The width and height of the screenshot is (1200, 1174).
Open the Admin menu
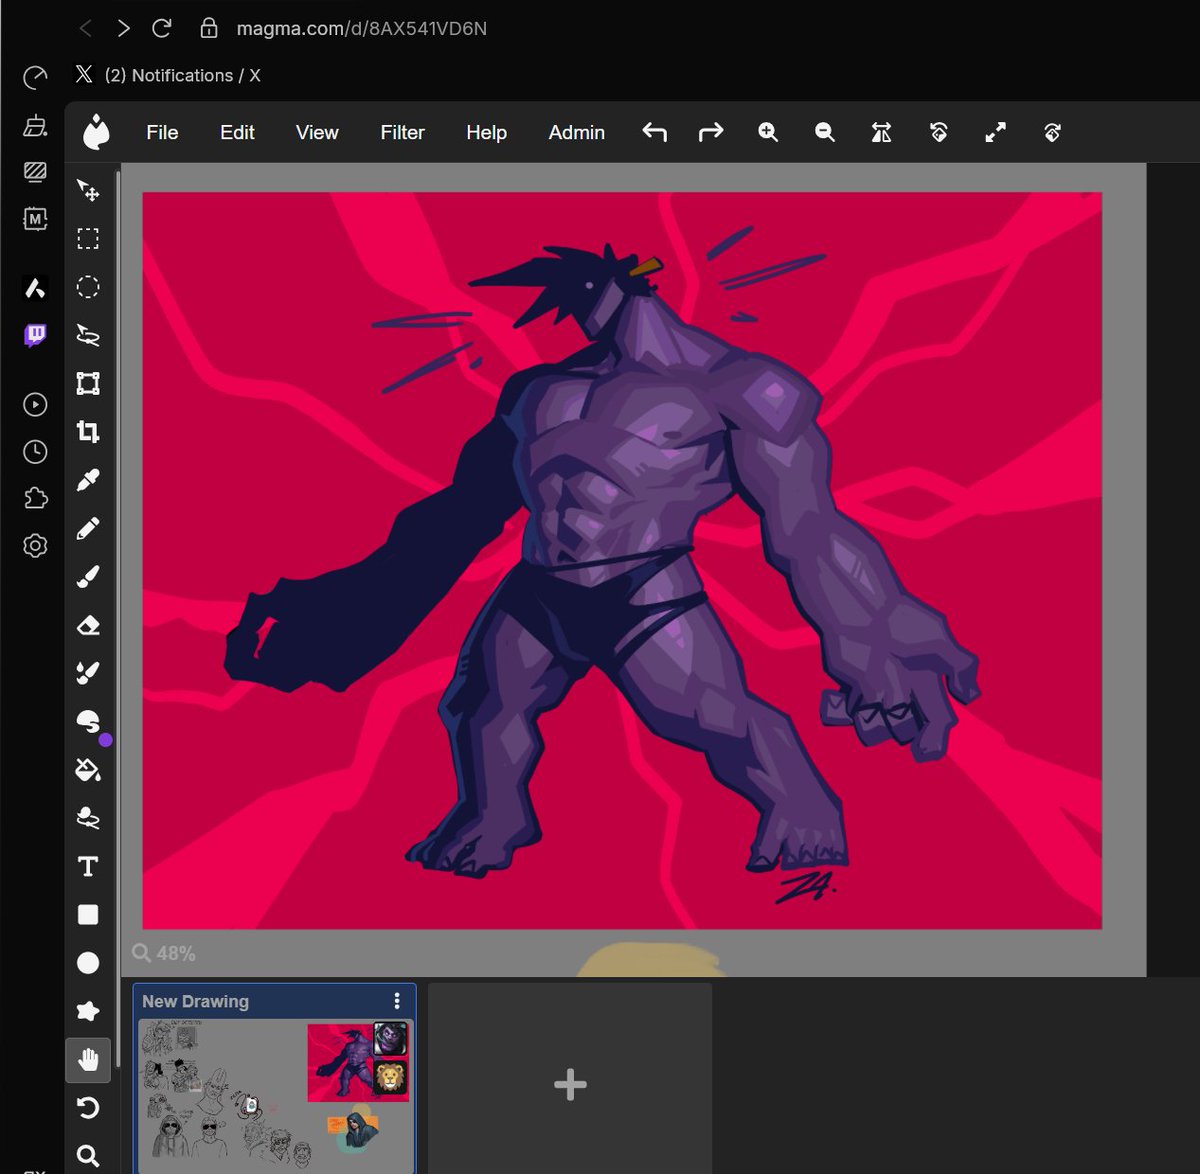[x=577, y=132]
